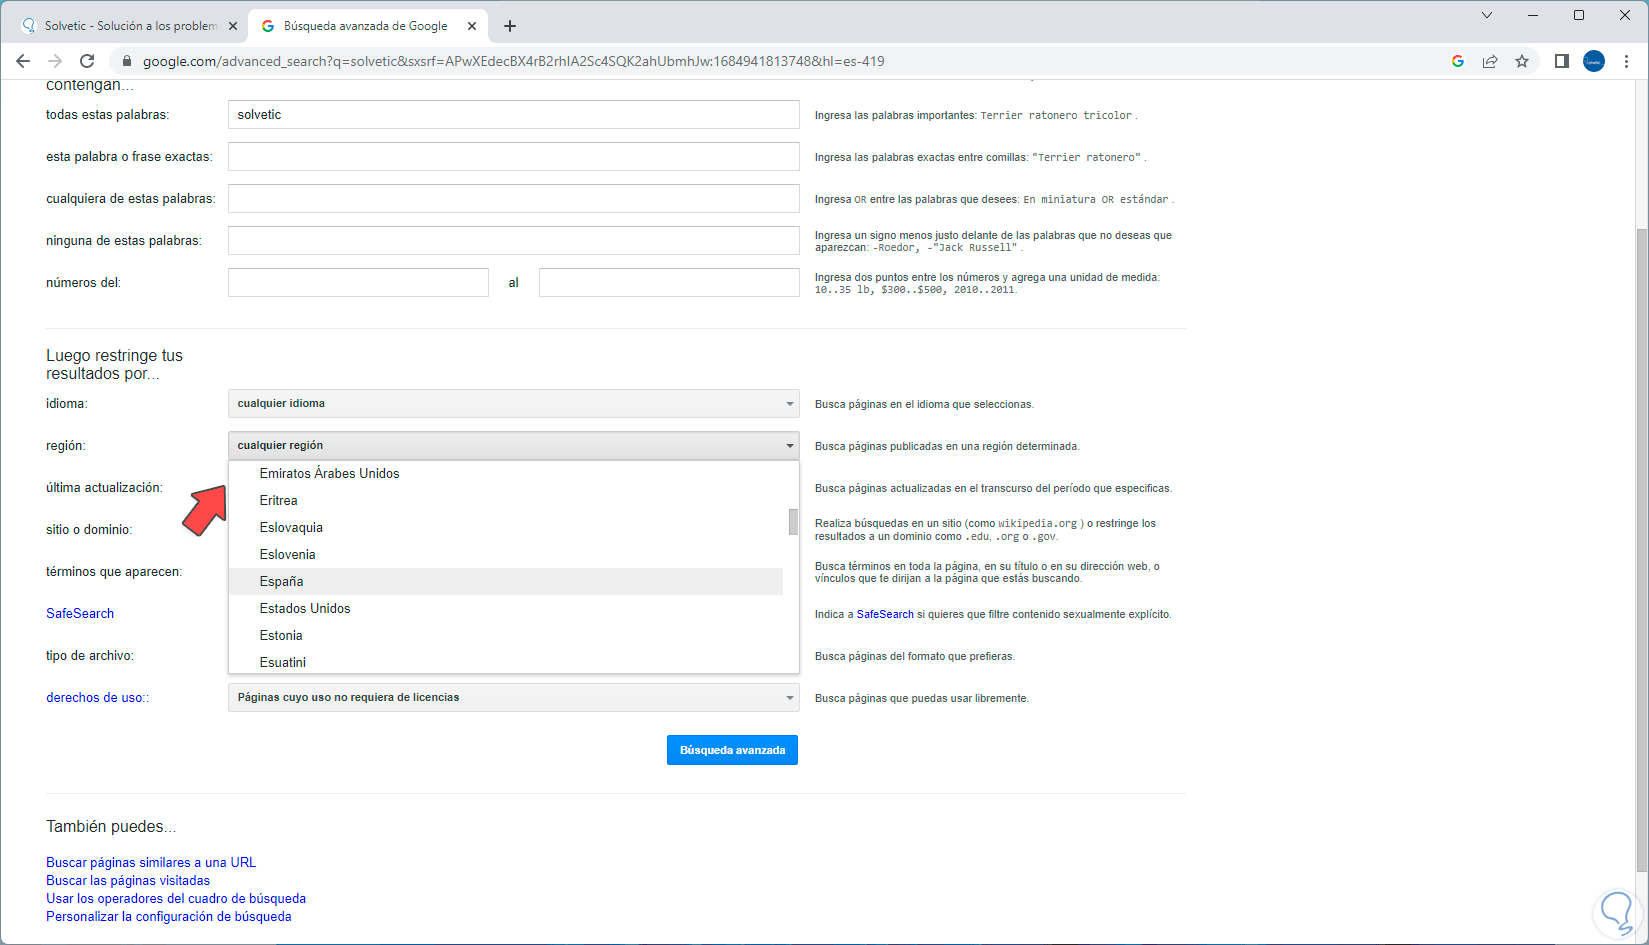Open the SafeSearch label link
Image resolution: width=1649 pixels, height=945 pixels.
(80, 614)
